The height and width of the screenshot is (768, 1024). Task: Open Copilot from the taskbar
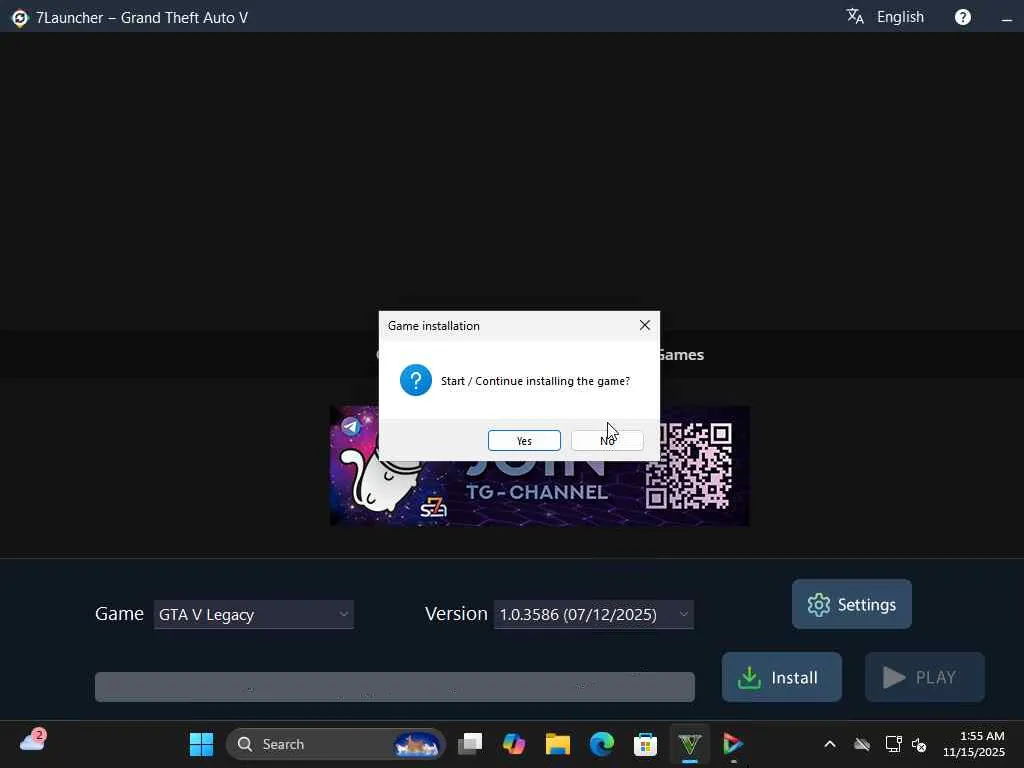click(x=514, y=744)
